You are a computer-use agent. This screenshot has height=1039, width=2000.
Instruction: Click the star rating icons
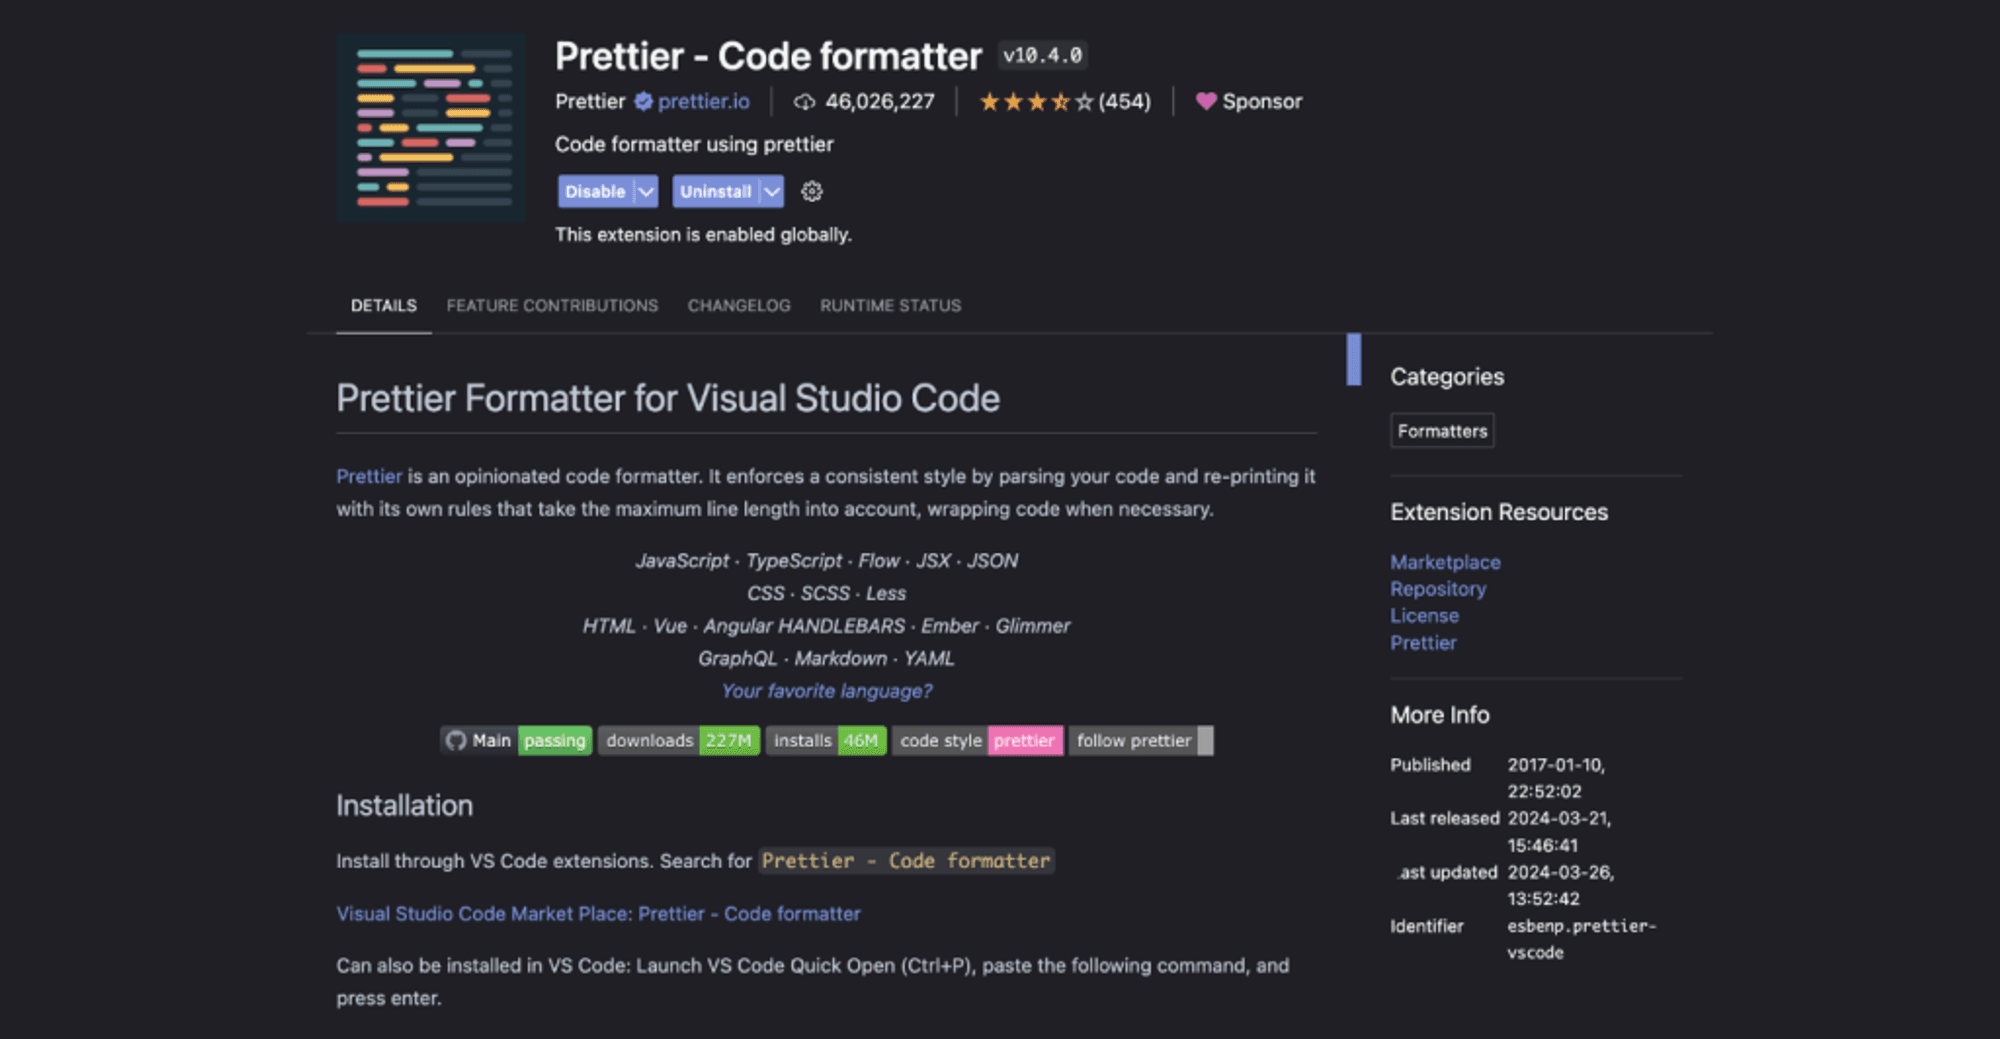1036,102
